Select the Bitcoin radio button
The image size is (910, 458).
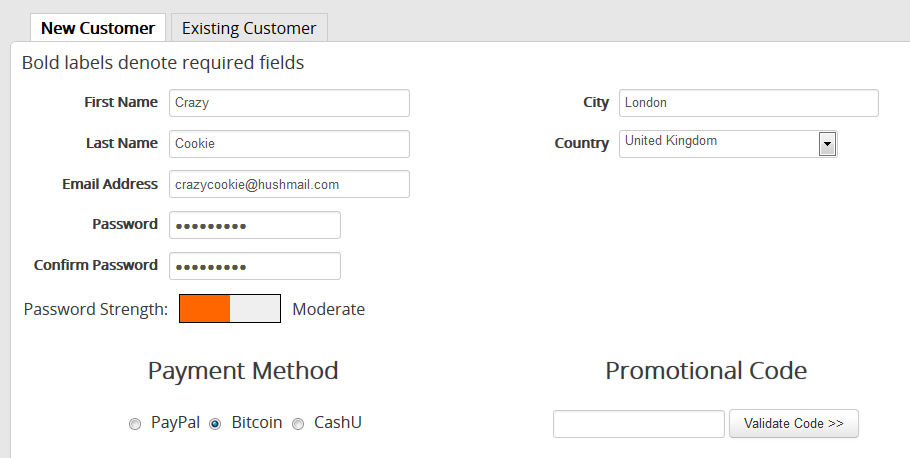point(215,424)
